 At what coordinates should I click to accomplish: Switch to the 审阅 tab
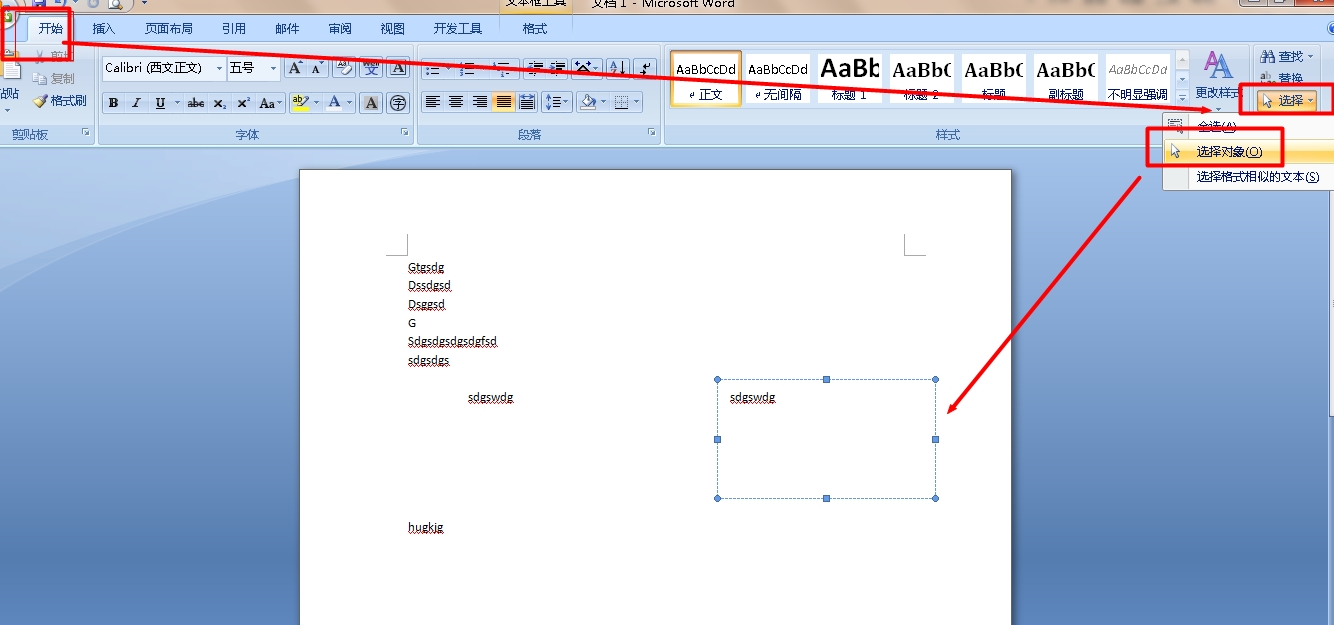340,29
